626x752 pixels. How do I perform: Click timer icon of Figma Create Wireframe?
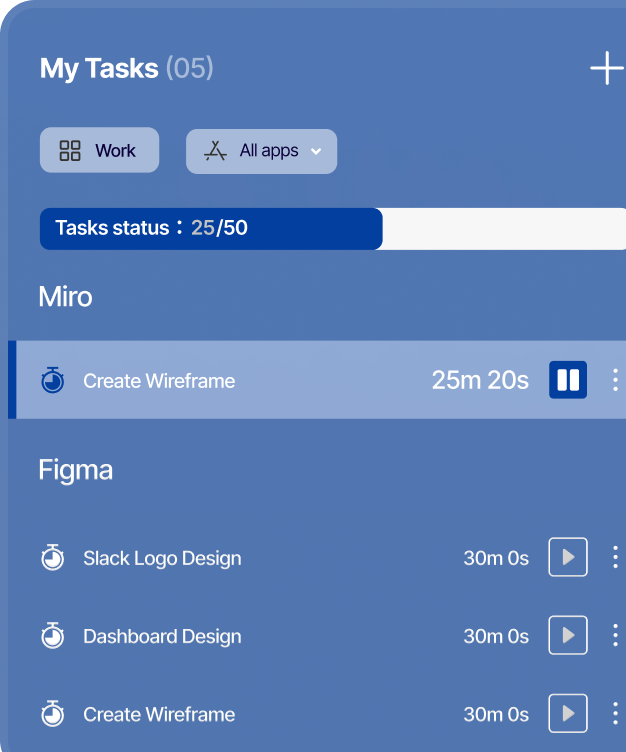tap(53, 714)
